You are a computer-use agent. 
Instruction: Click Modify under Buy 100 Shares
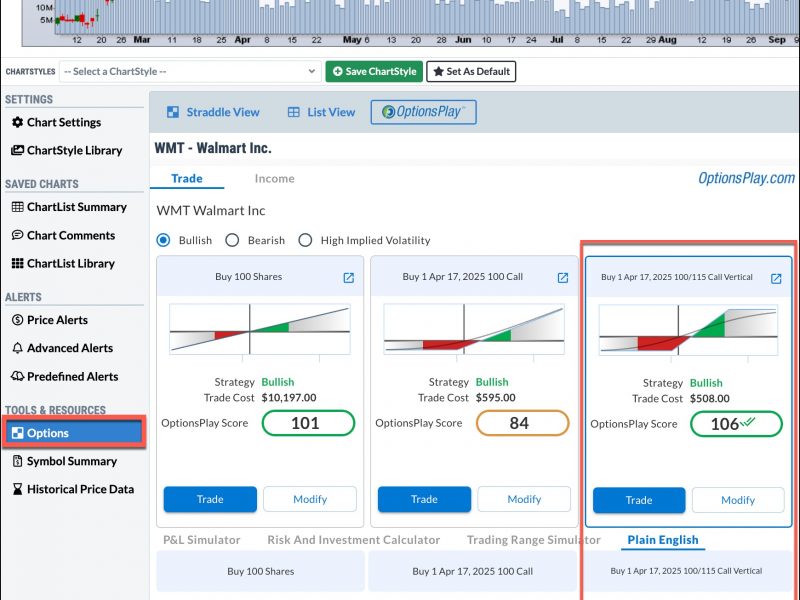tap(310, 499)
